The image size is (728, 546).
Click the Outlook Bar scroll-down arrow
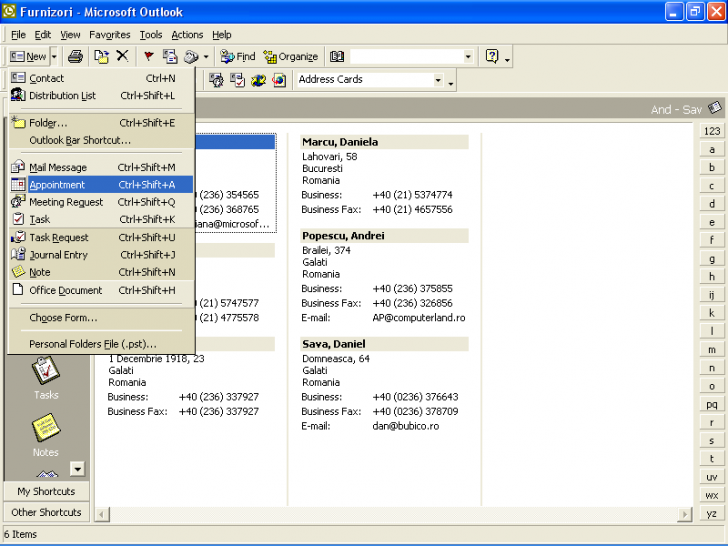pos(78,468)
